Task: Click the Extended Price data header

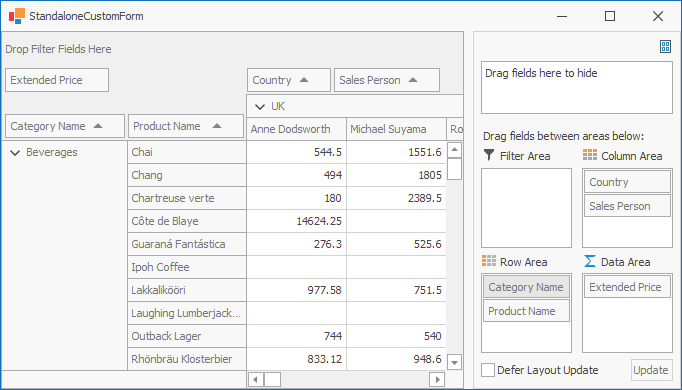Action: pyautogui.click(x=57, y=80)
